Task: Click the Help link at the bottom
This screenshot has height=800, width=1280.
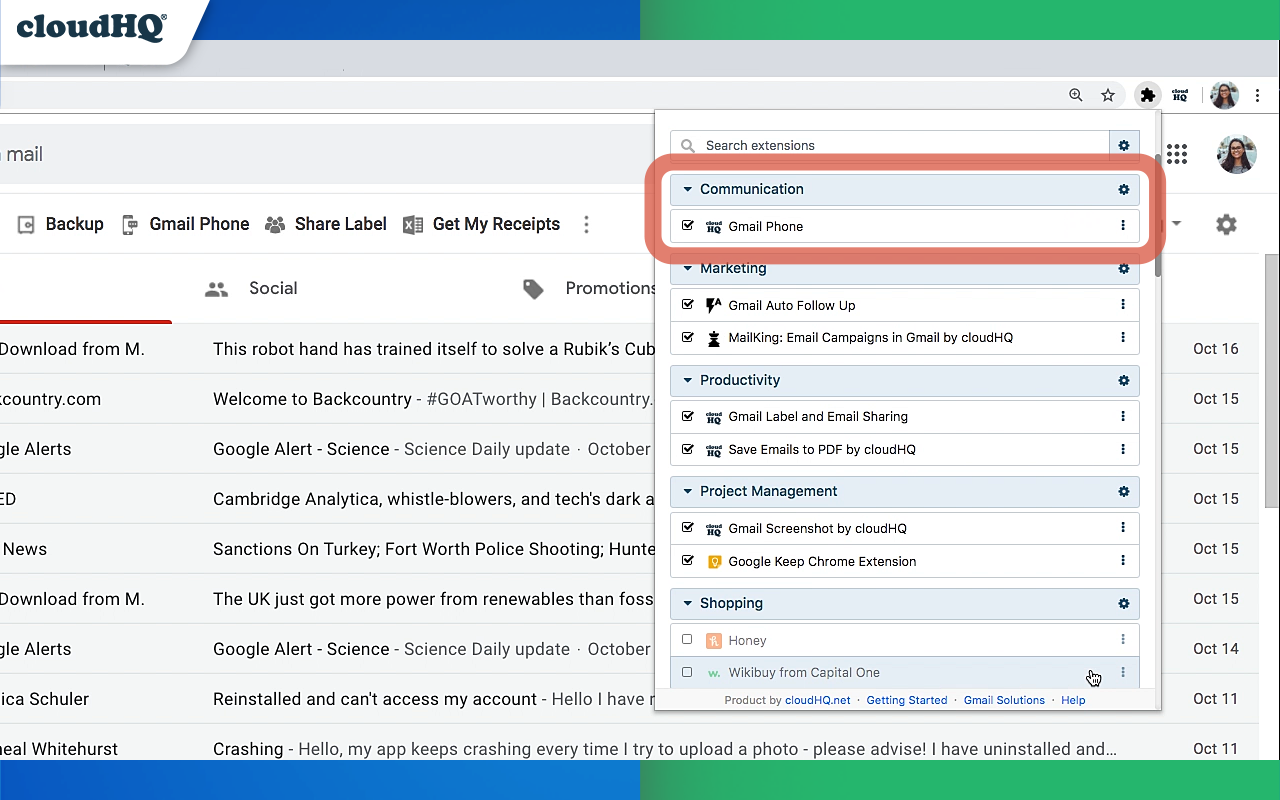Action: [x=1073, y=700]
